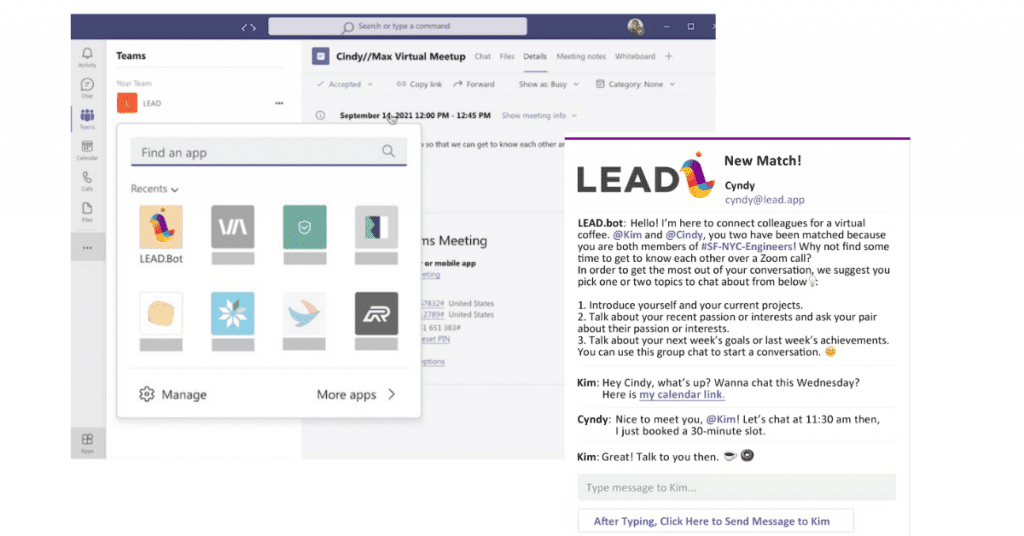Click the Manage apps button
Screen dimensions: 1024x536
174,395
